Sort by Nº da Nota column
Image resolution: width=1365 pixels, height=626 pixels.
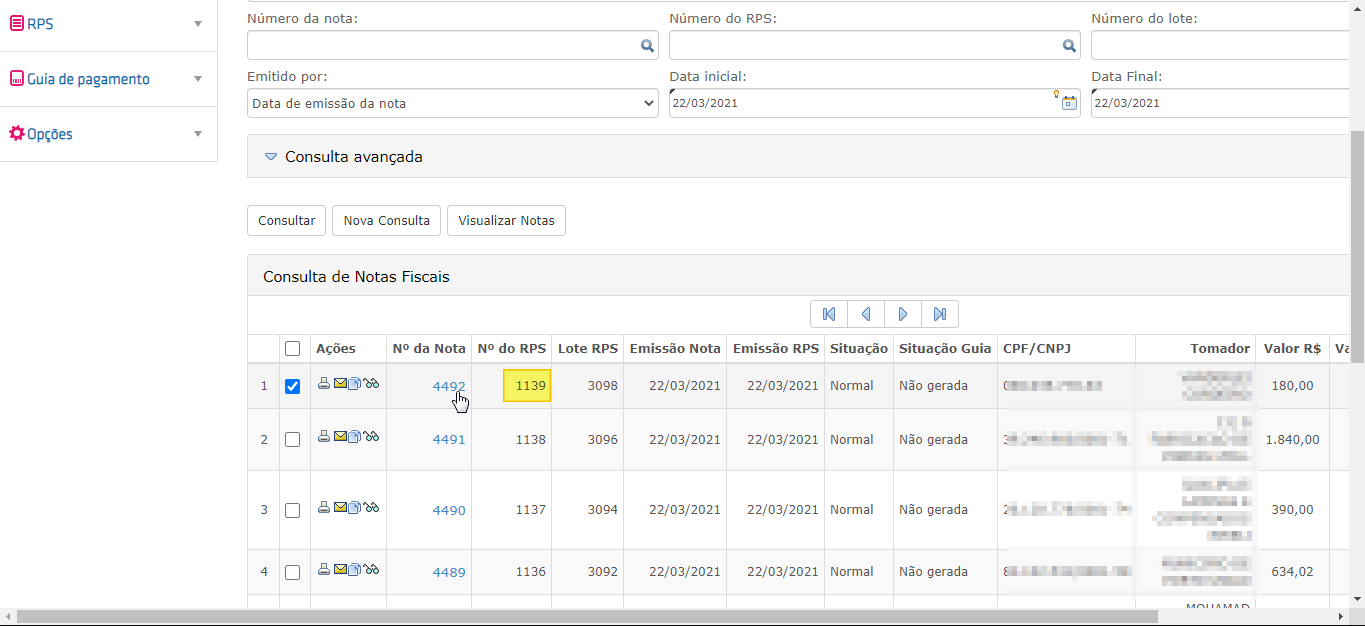[x=429, y=348]
